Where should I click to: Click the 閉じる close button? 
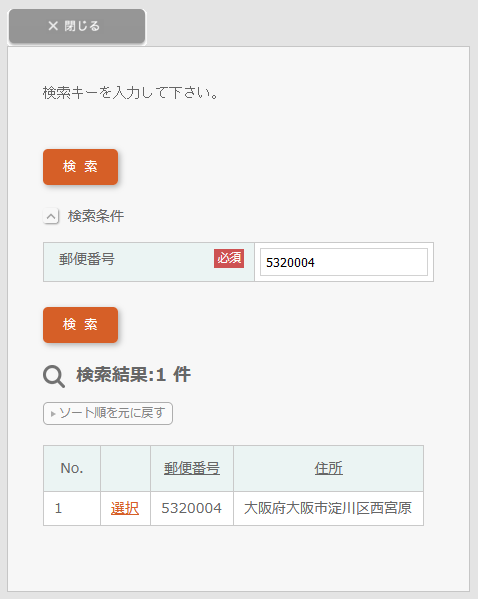tap(77, 26)
